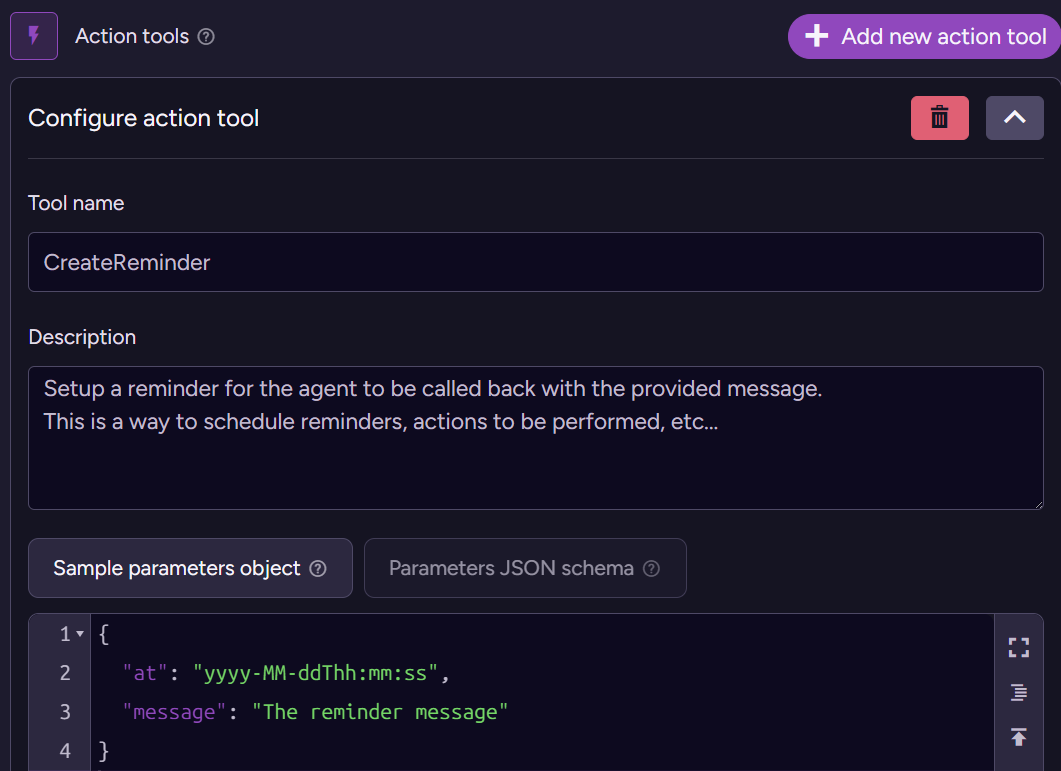
Task: Click the Description textarea resize handle
Action: tap(1037, 503)
